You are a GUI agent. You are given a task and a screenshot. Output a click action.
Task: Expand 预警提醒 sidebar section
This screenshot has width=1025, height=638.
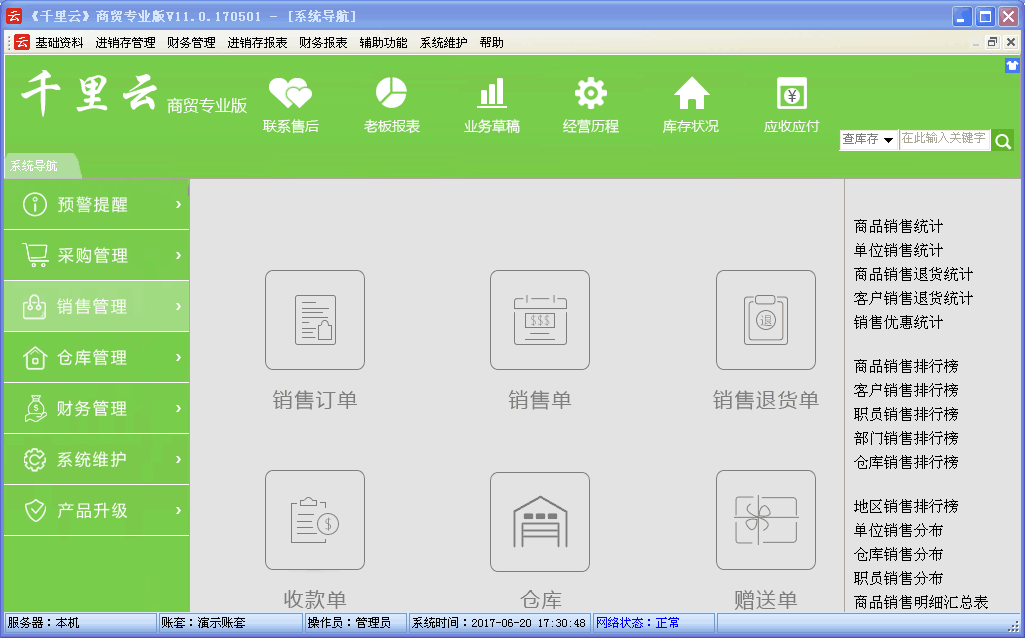96,205
